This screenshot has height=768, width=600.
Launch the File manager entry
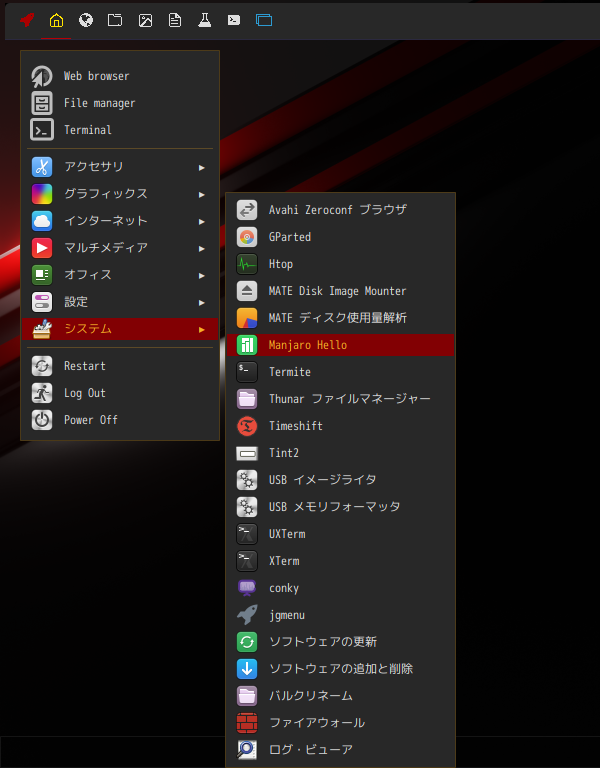click(120, 103)
